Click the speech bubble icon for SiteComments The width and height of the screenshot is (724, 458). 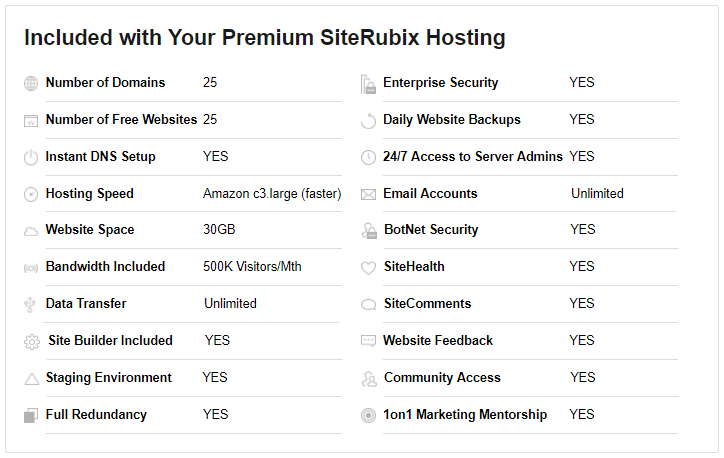[x=368, y=305]
